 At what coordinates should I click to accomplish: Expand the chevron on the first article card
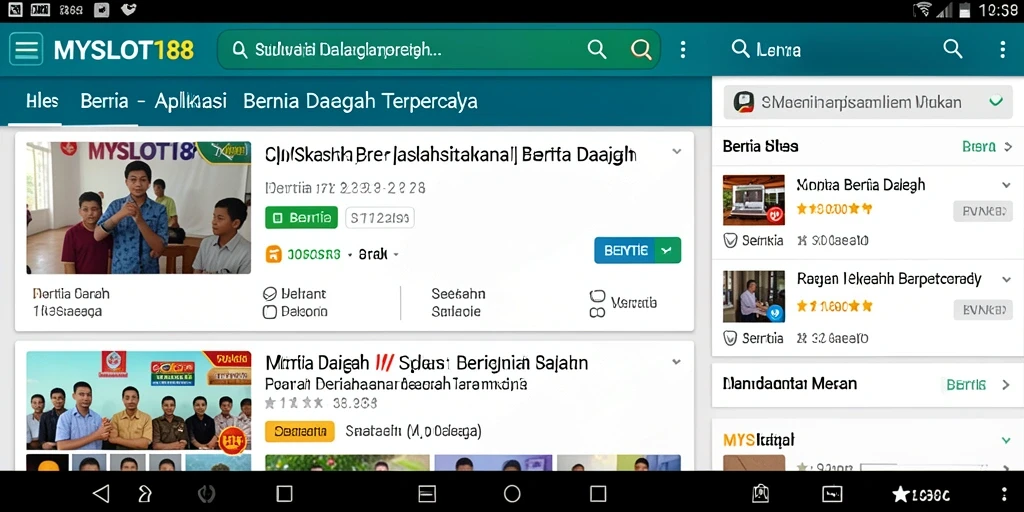pyautogui.click(x=677, y=152)
